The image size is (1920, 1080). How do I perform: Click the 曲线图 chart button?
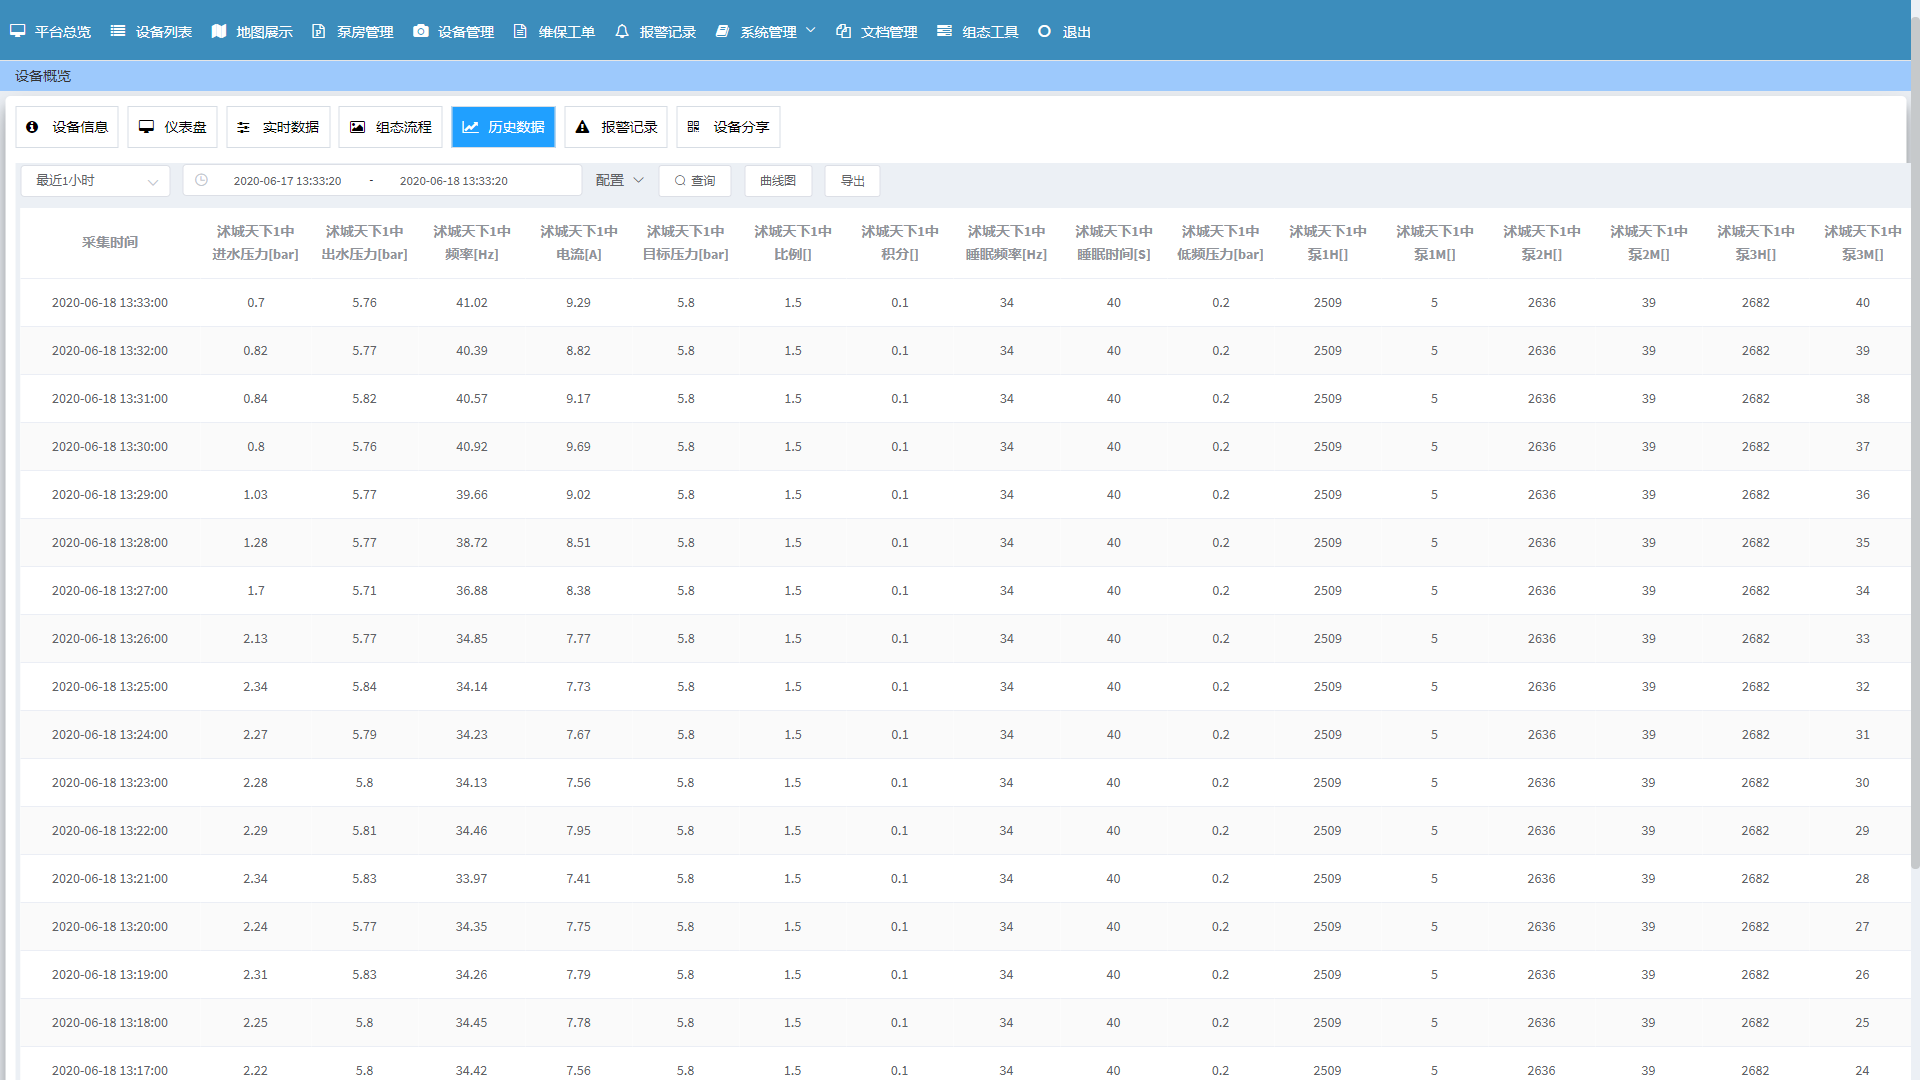[x=778, y=181]
